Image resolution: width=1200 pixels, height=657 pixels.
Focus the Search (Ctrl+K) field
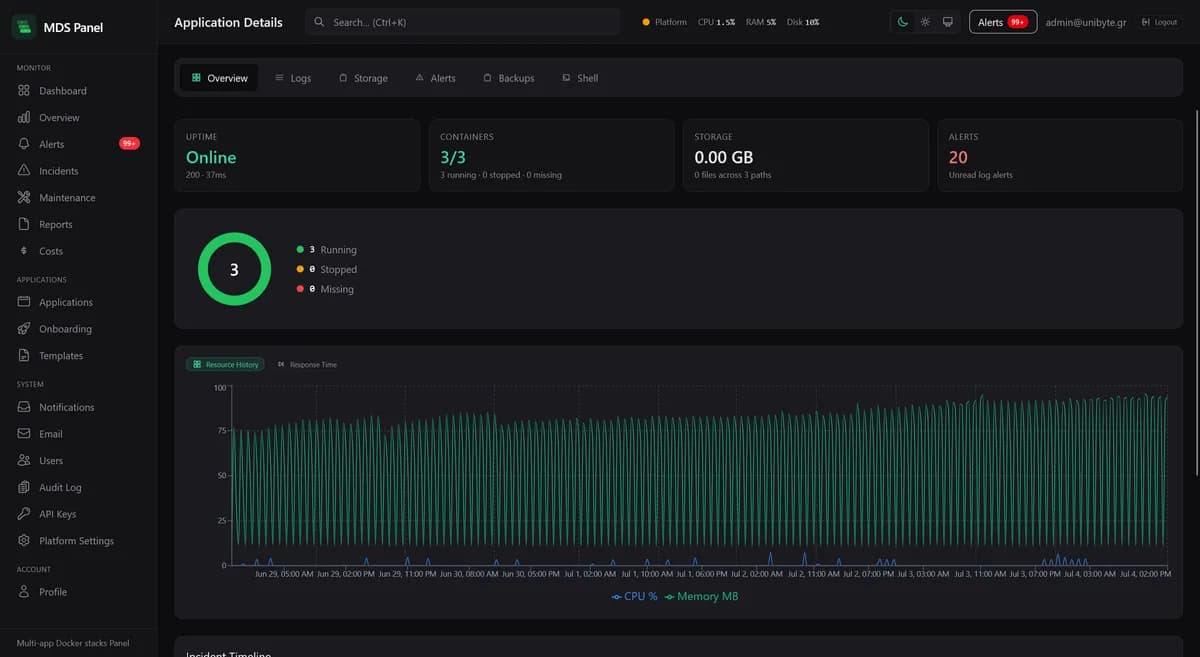pyautogui.click(x=462, y=22)
